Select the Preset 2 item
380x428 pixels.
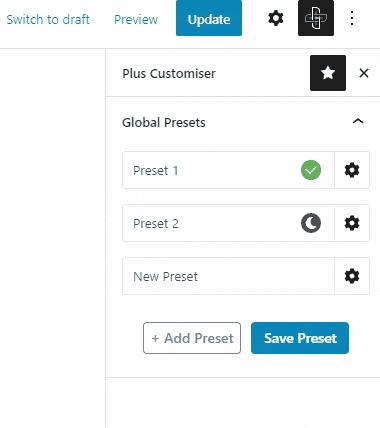(x=228, y=223)
